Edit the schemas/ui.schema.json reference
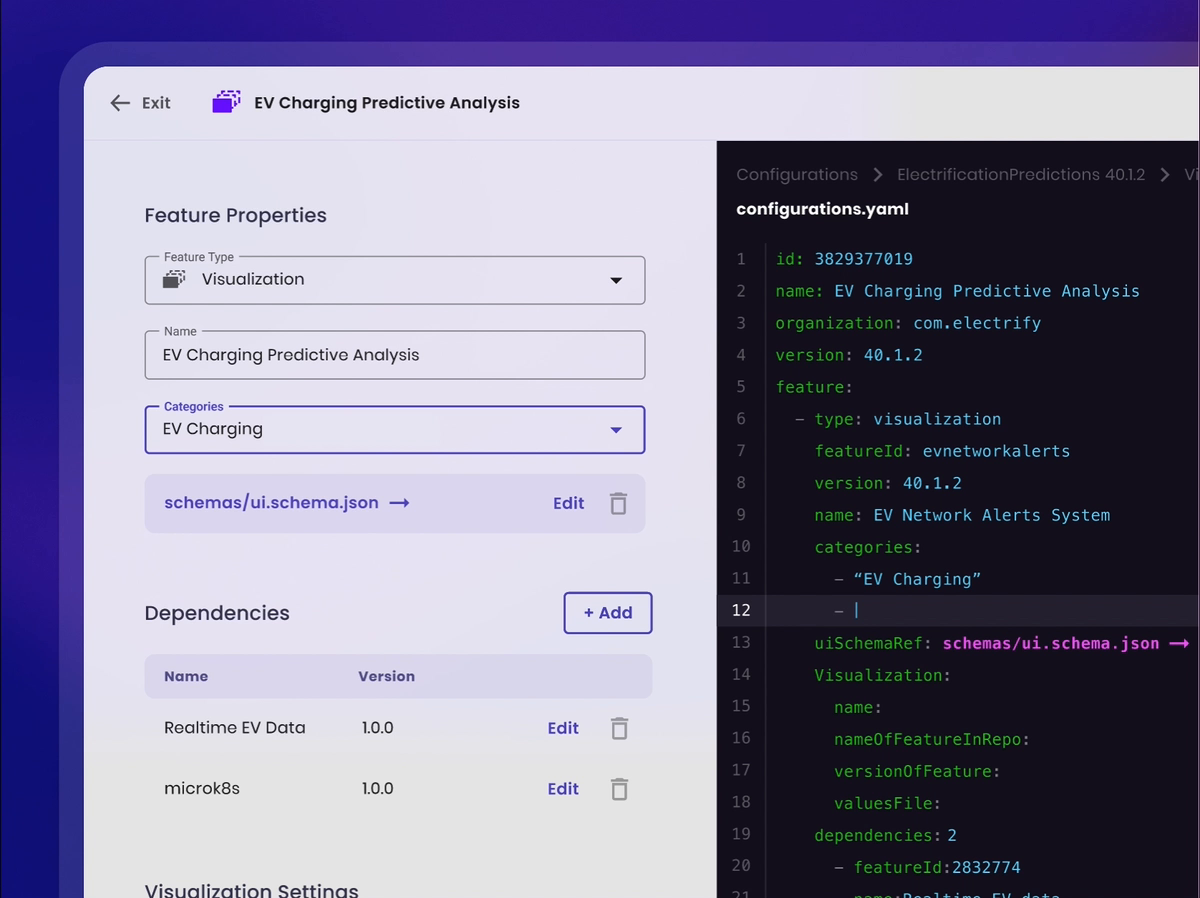1200x898 pixels. point(568,503)
